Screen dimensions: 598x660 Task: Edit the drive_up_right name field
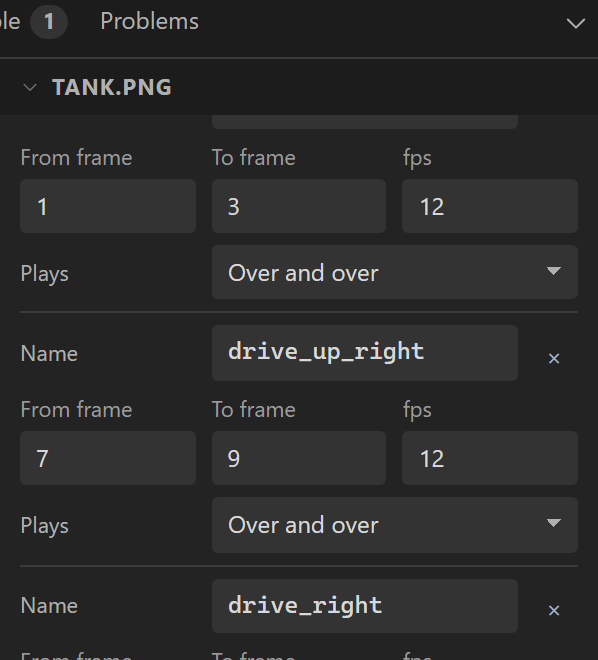pos(365,353)
